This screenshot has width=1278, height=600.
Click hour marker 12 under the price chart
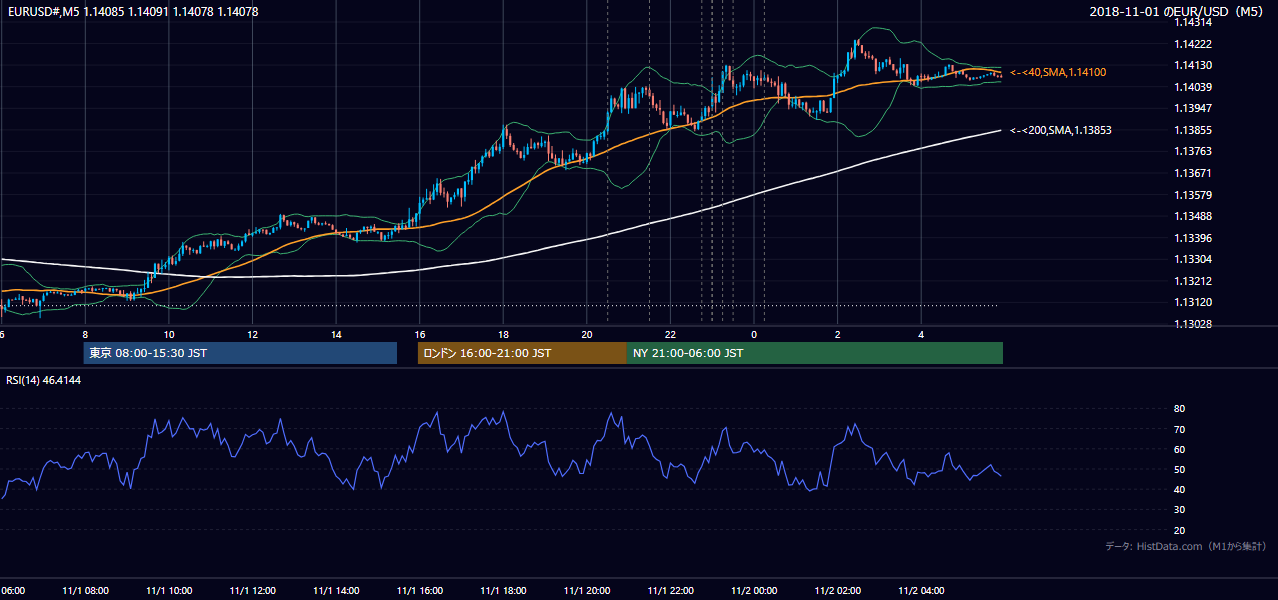(252, 334)
